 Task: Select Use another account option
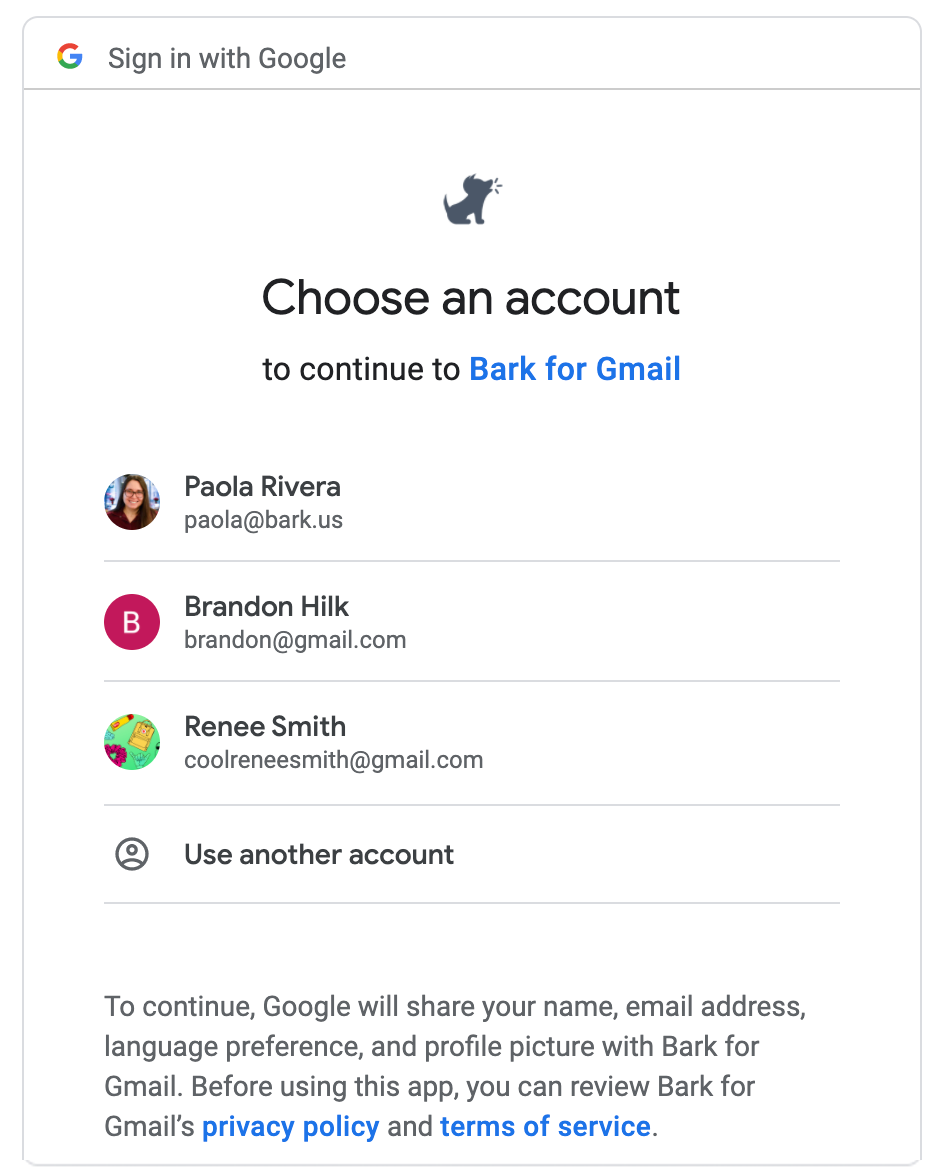[x=472, y=854]
